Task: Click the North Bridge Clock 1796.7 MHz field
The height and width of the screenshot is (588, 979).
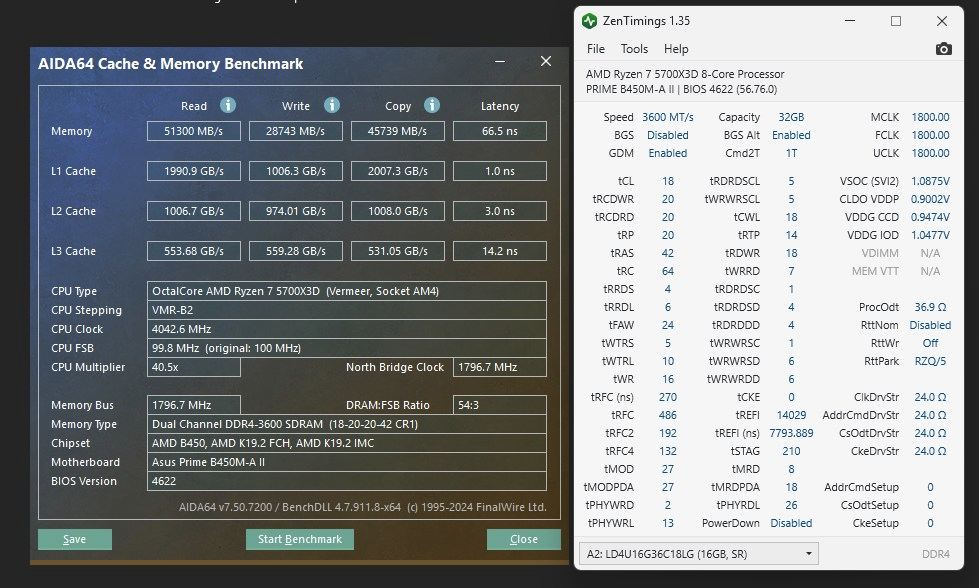Action: click(499, 367)
